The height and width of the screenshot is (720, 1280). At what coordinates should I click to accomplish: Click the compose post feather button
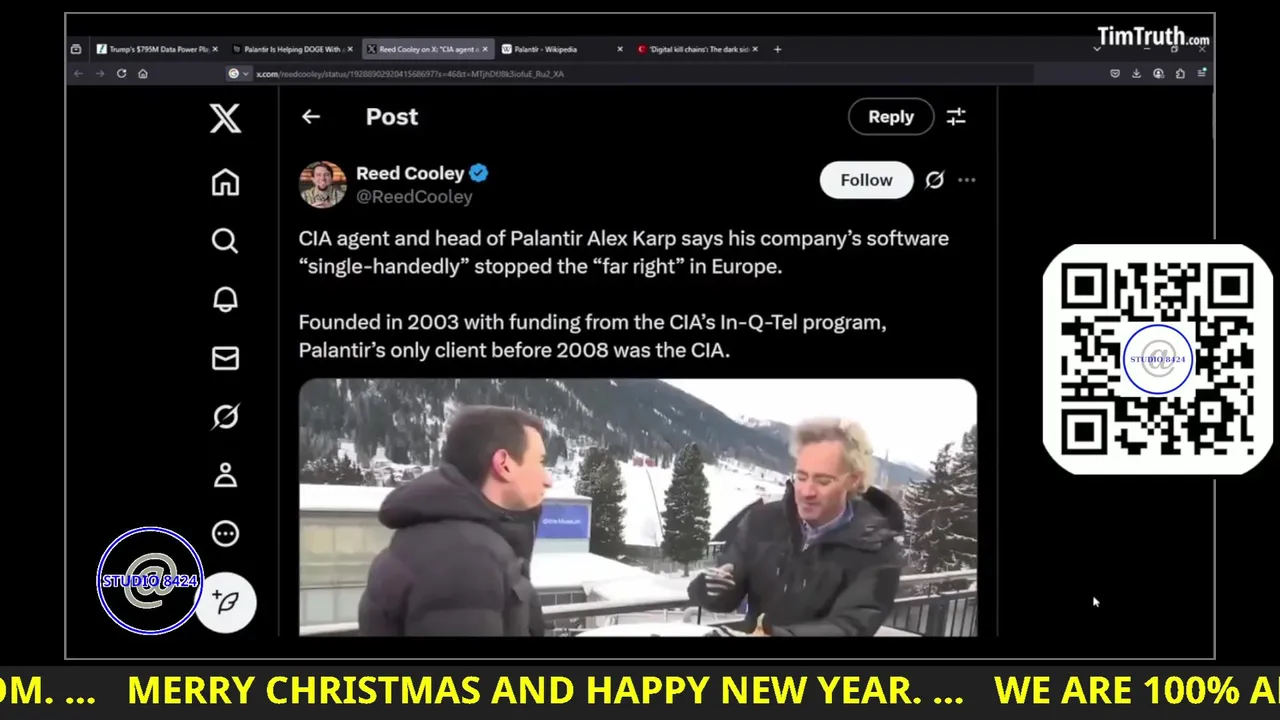(x=225, y=602)
